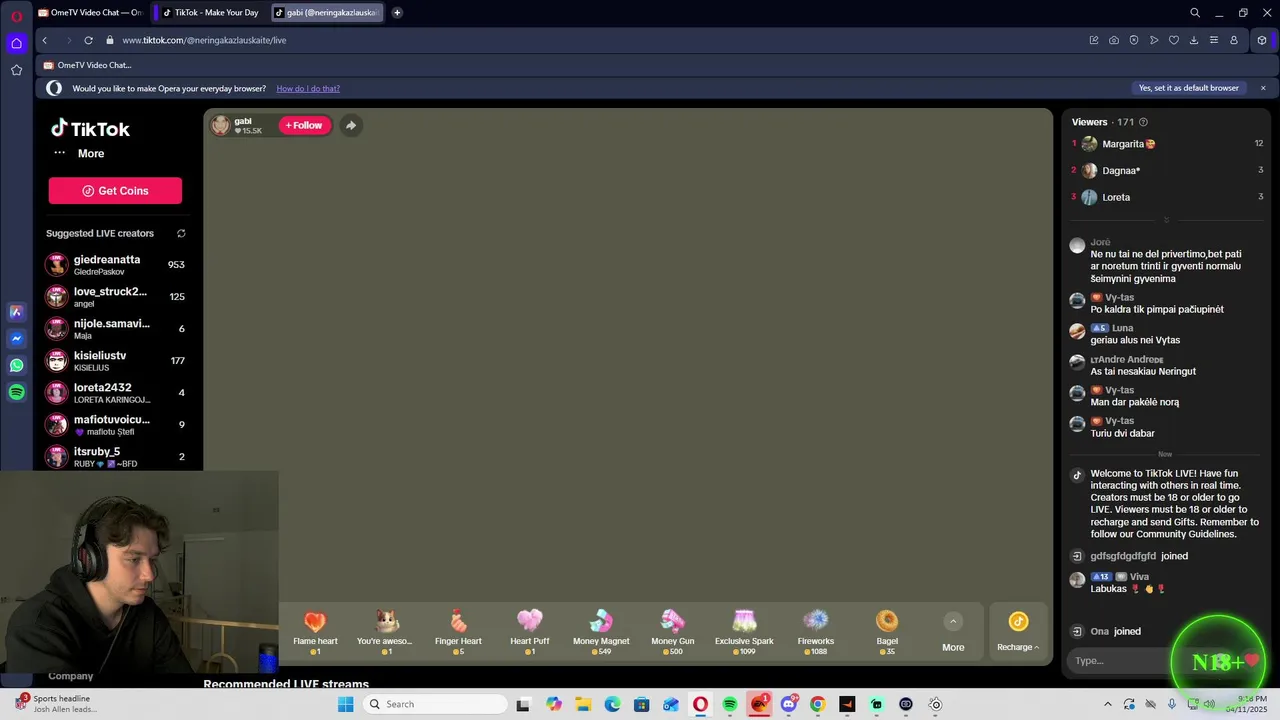1280x720 pixels.
Task: Open loreta2432 live stream
Action: point(116,392)
